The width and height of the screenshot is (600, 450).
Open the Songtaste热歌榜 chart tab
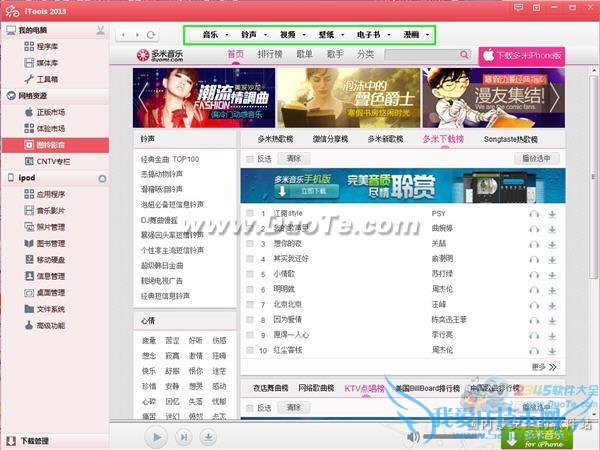[x=510, y=139]
